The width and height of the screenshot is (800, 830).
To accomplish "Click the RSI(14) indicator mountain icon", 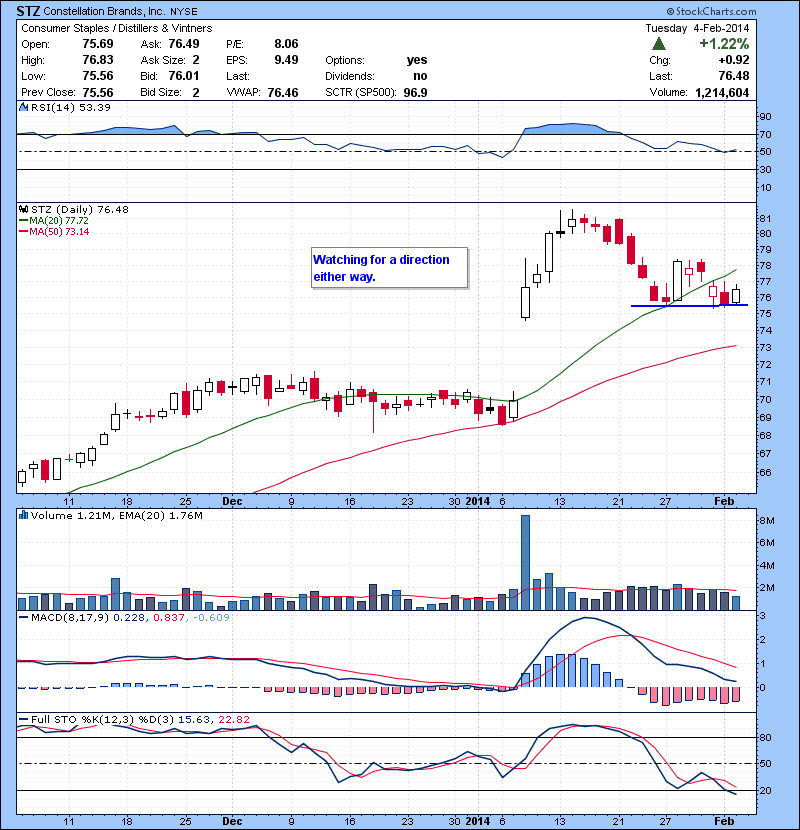I will point(23,107).
